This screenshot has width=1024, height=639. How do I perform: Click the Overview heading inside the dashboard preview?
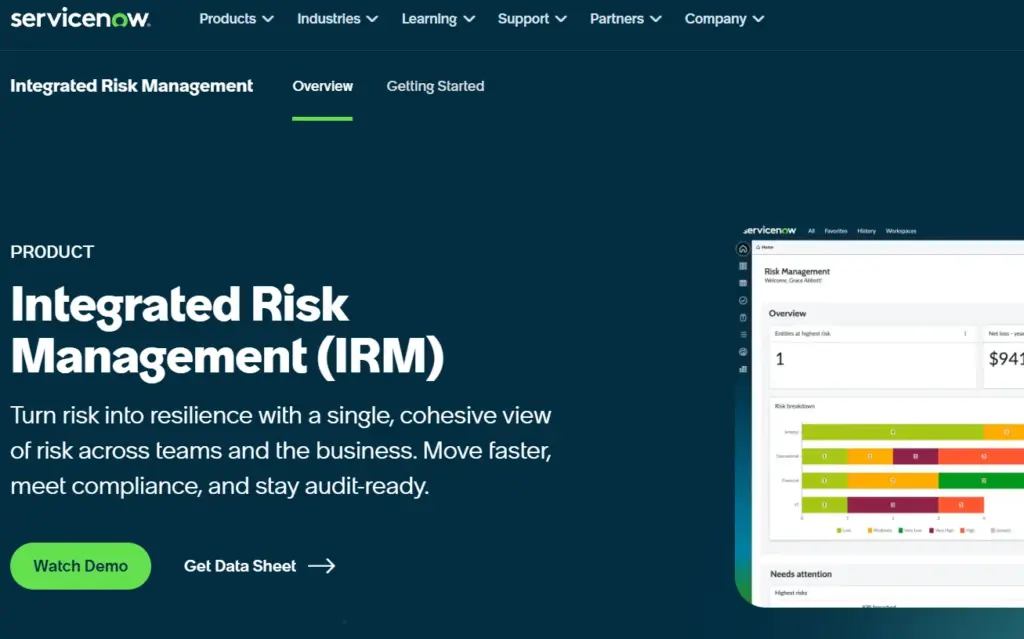click(x=788, y=314)
